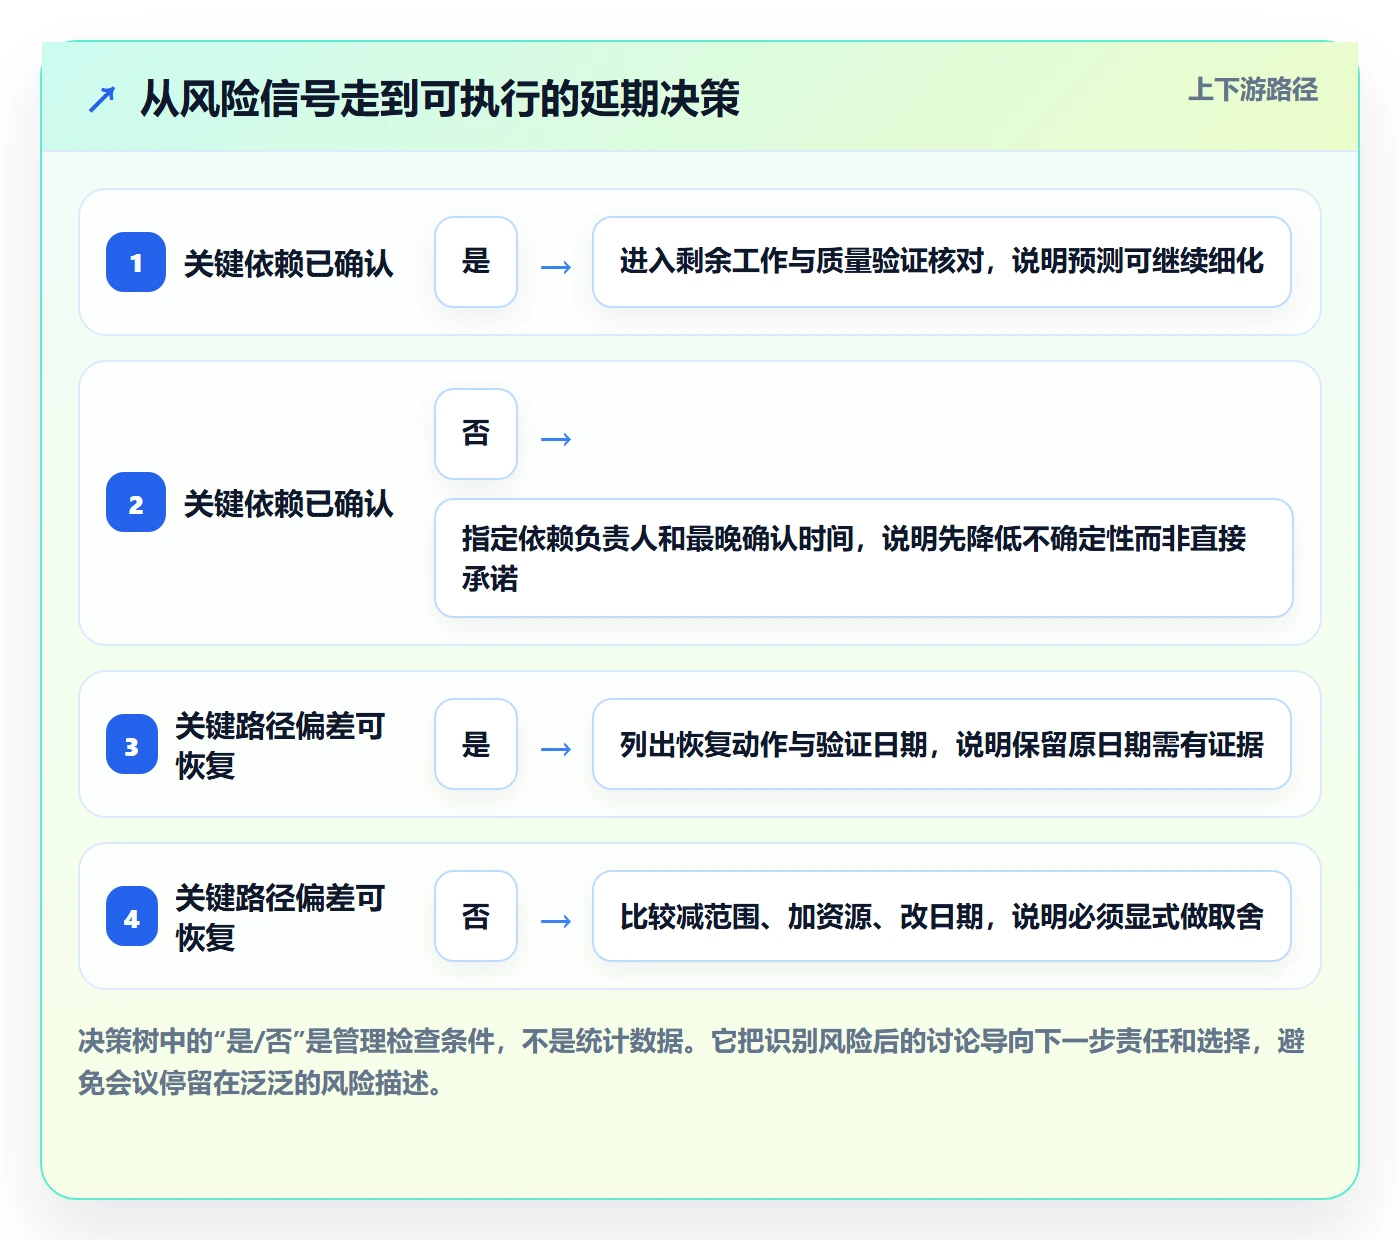Click the diagonal arrow icon beside the title
The image size is (1400, 1240).
102,99
